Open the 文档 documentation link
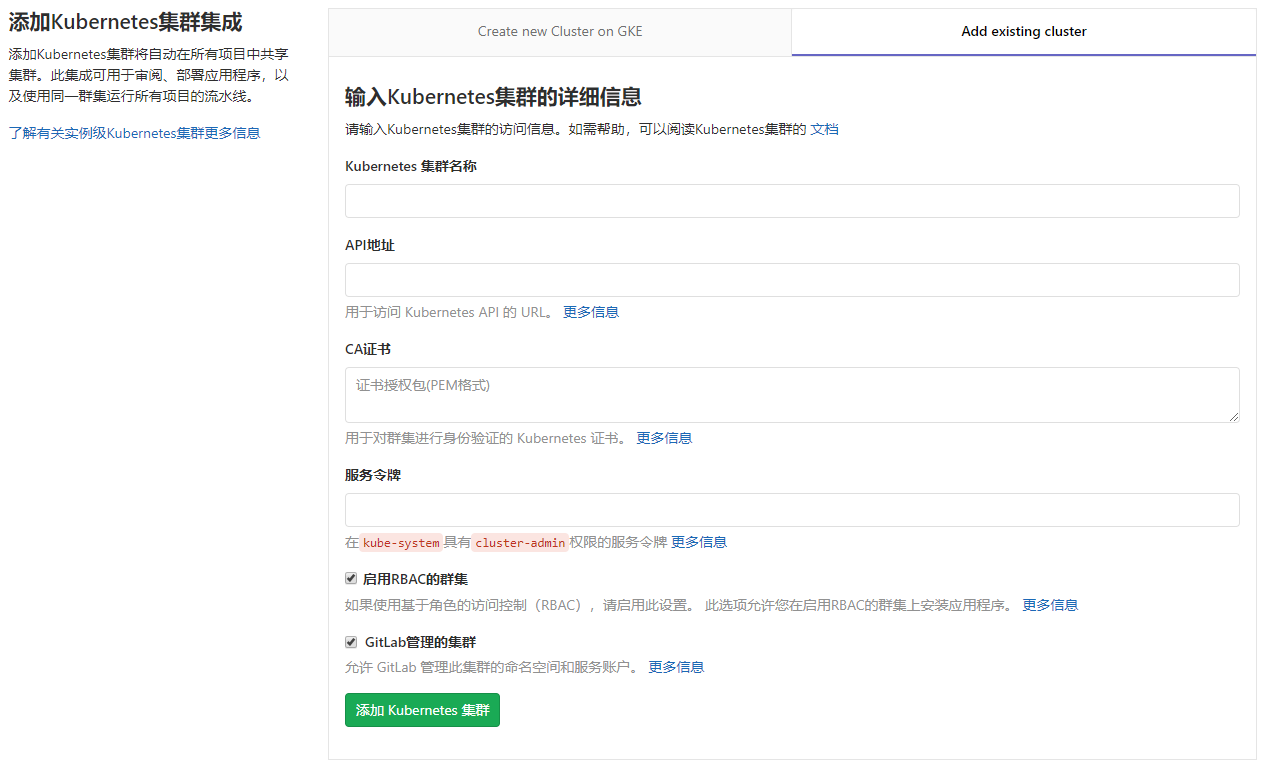1261x761 pixels. pyautogui.click(x=824, y=129)
